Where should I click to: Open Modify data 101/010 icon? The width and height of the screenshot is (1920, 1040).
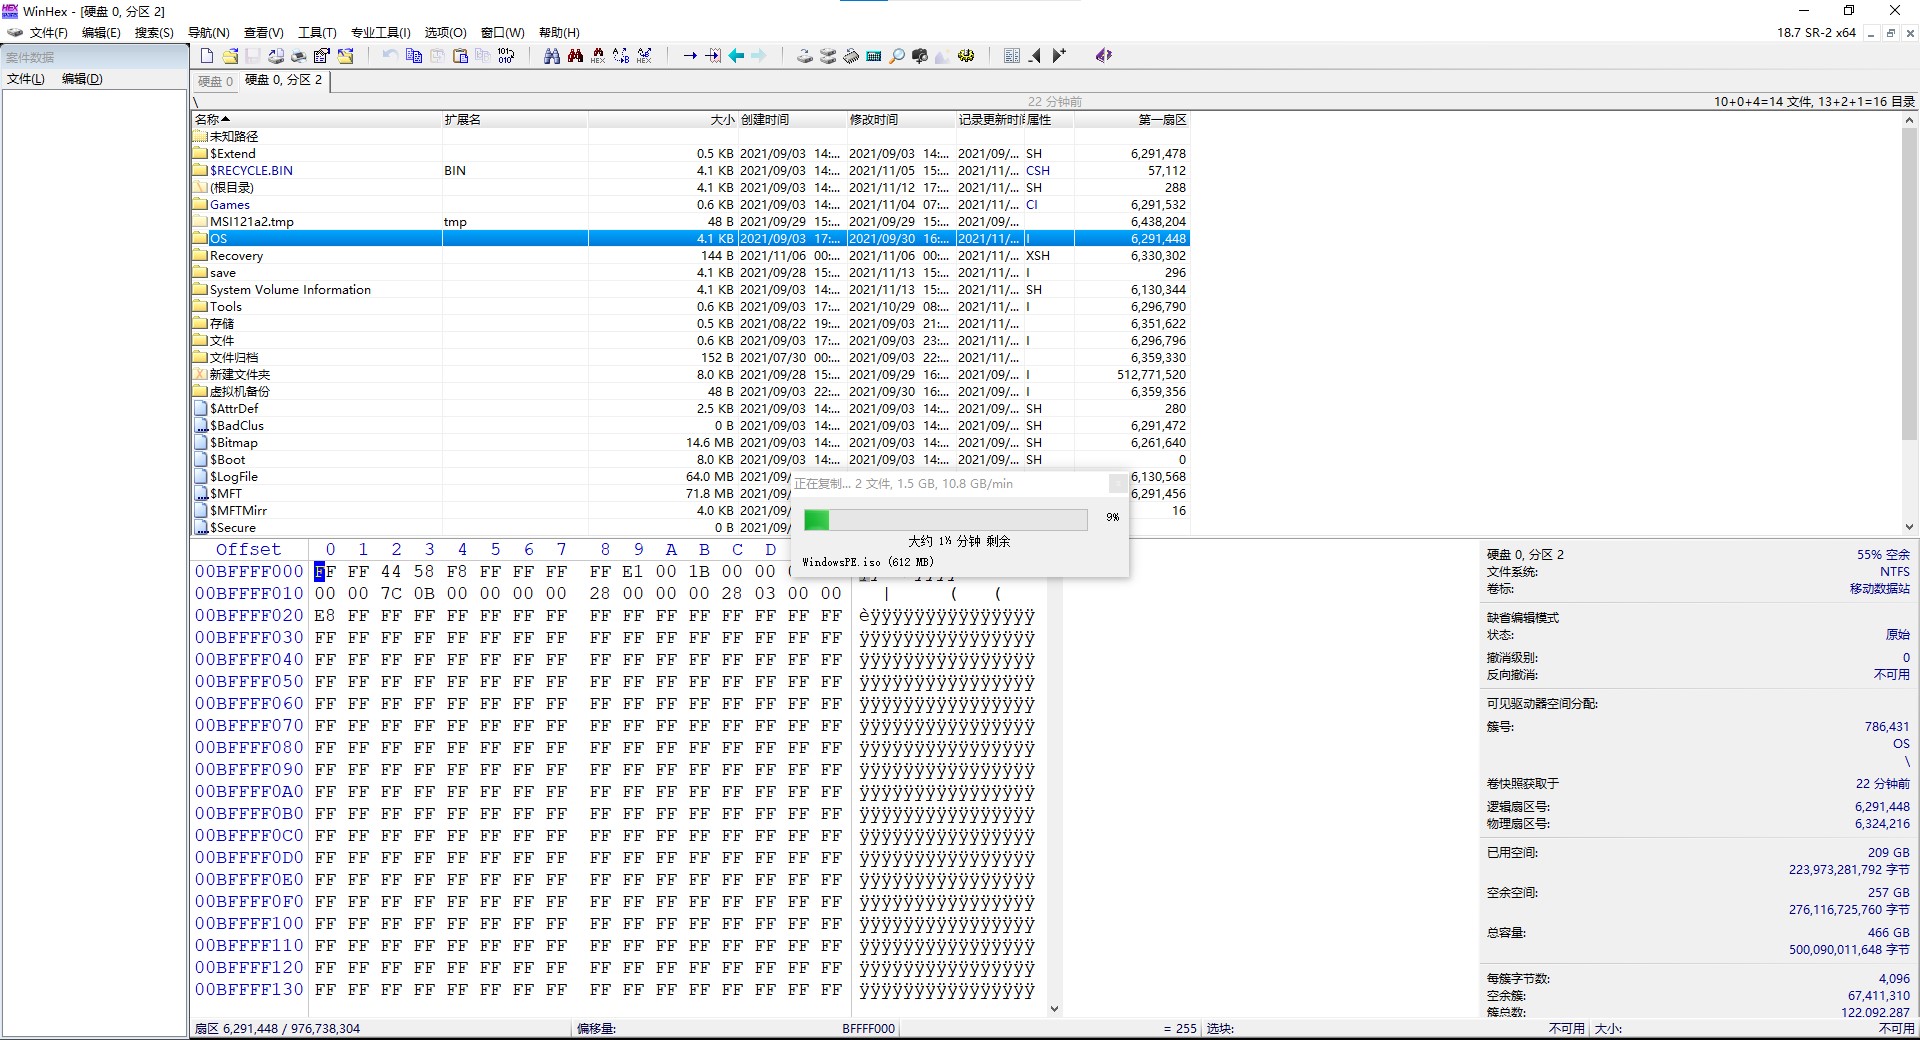(x=506, y=56)
